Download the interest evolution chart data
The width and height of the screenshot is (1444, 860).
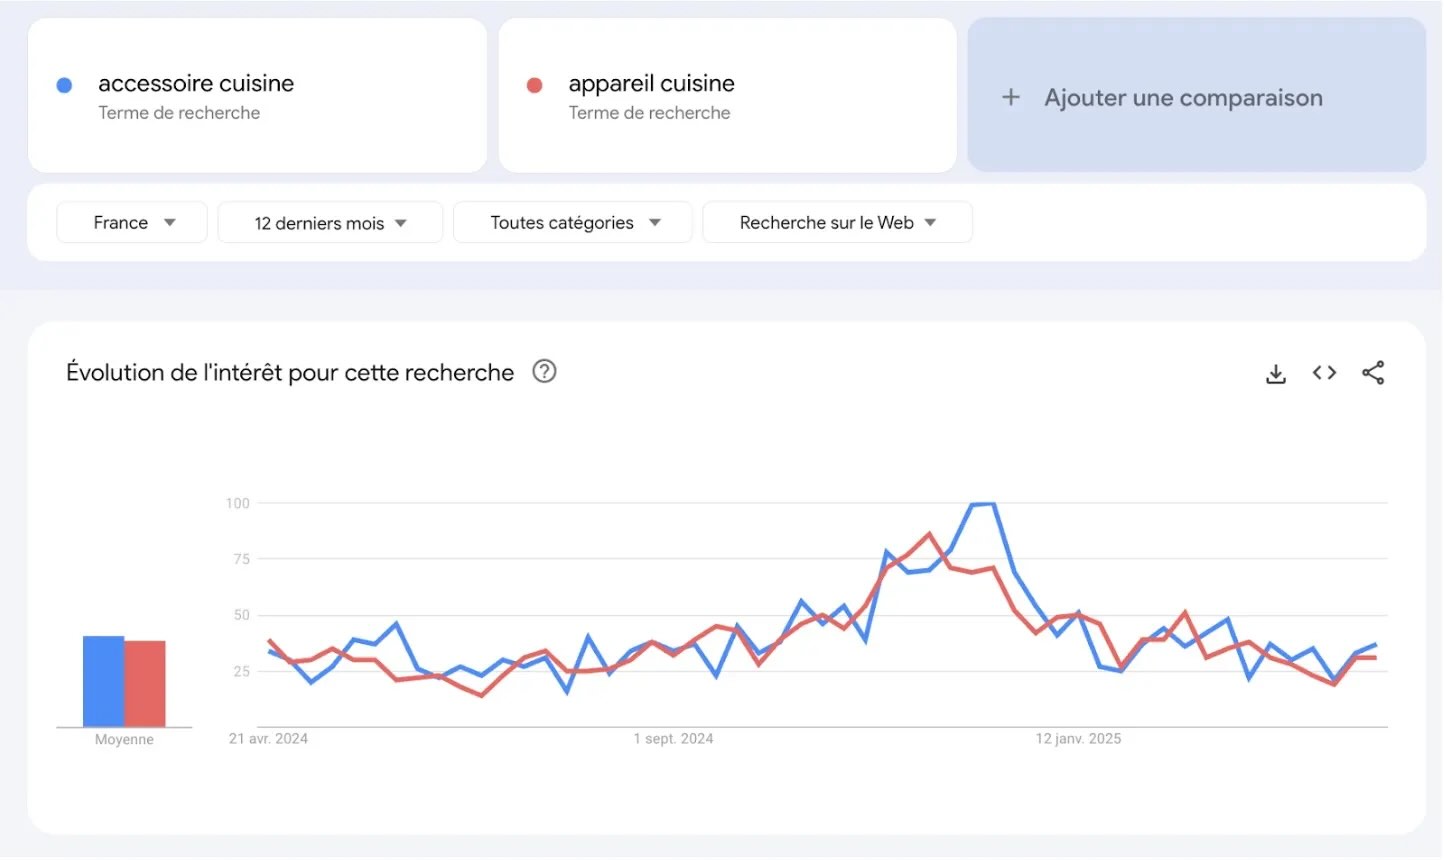click(1275, 372)
